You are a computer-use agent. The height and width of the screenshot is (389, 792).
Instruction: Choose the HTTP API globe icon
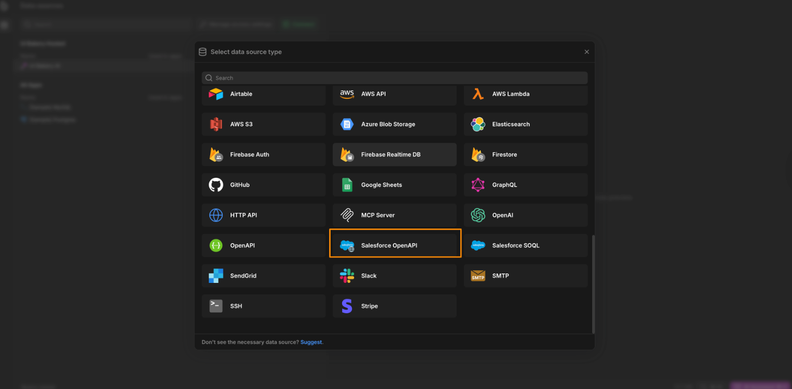(216, 215)
